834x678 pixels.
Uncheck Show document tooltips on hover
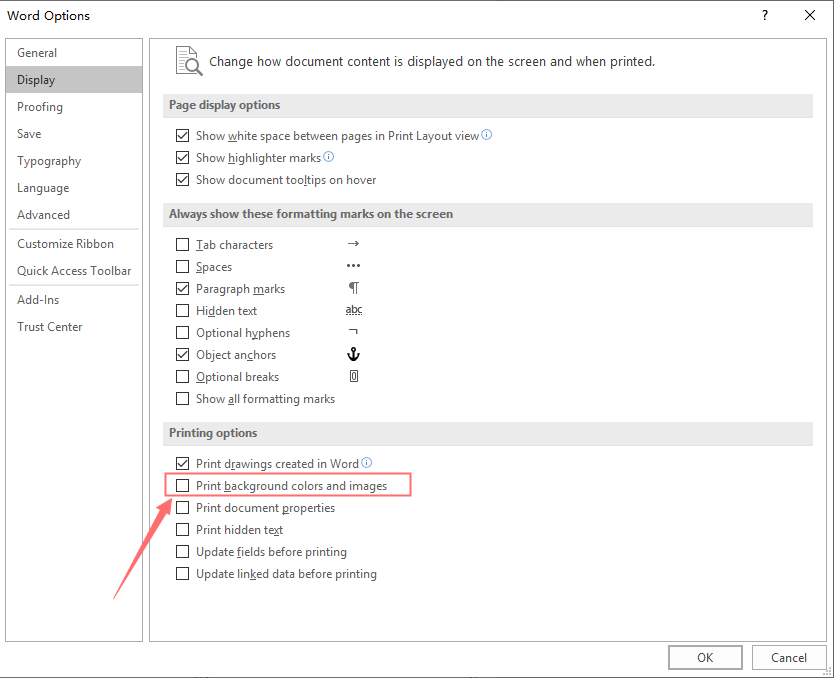[182, 180]
